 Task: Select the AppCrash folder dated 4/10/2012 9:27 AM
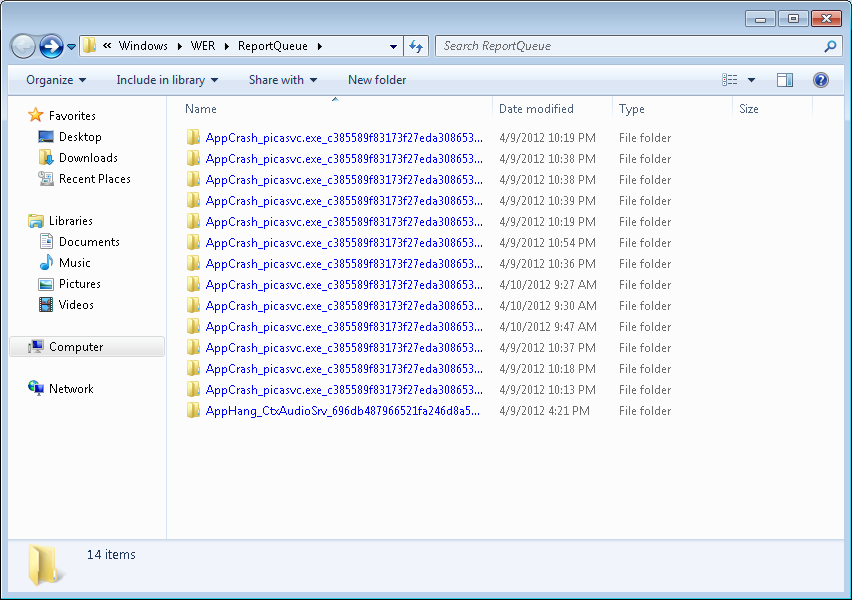344,285
